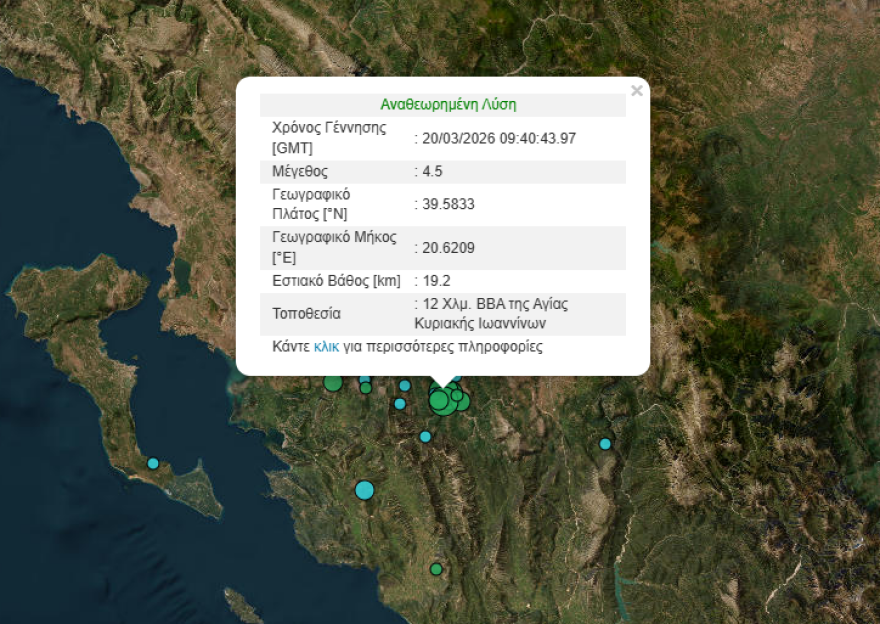The width and height of the screenshot is (880, 624).
Task: Click the large cyan marker near the western coast
Action: click(x=364, y=490)
